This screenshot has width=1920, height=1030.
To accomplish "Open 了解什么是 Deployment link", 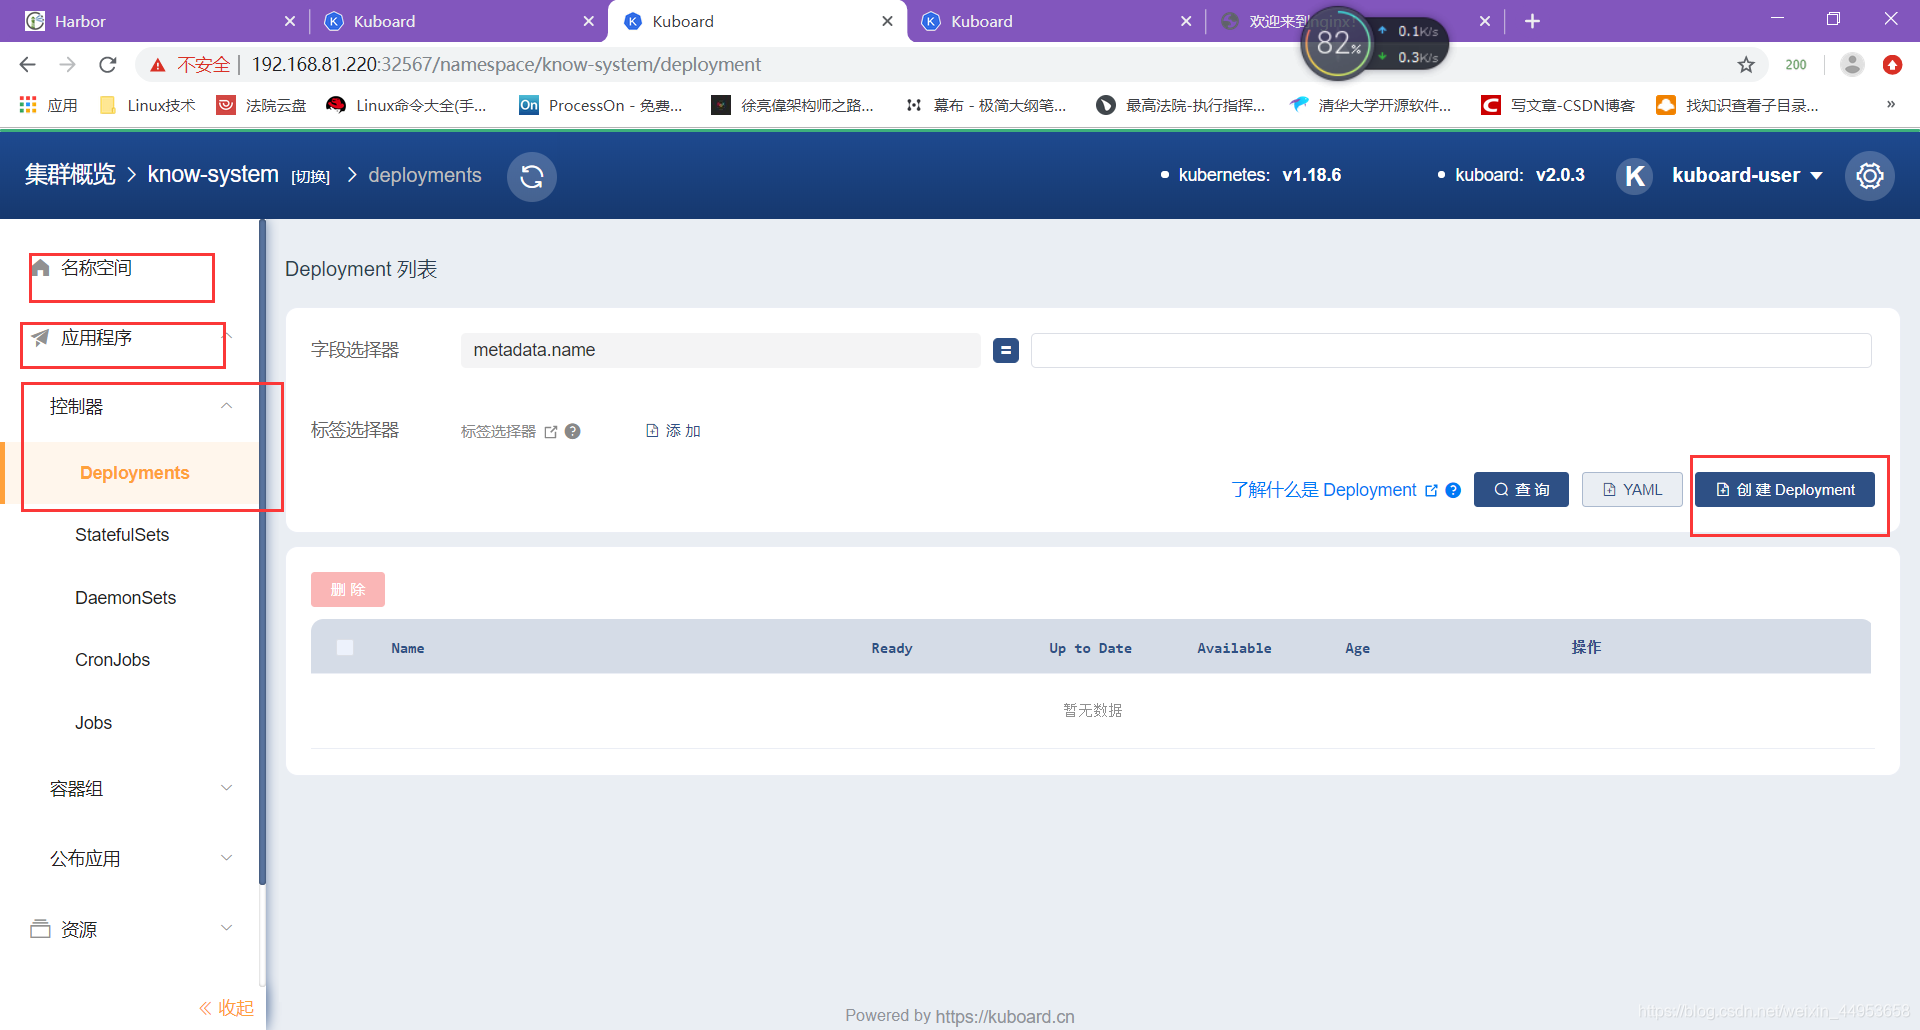I will pos(1333,490).
